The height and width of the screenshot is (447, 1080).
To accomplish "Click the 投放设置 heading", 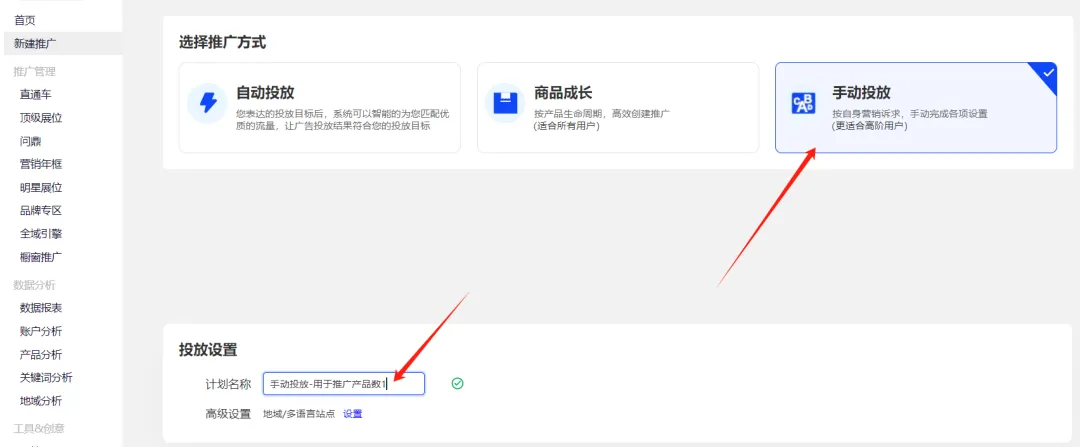I will (x=208, y=350).
